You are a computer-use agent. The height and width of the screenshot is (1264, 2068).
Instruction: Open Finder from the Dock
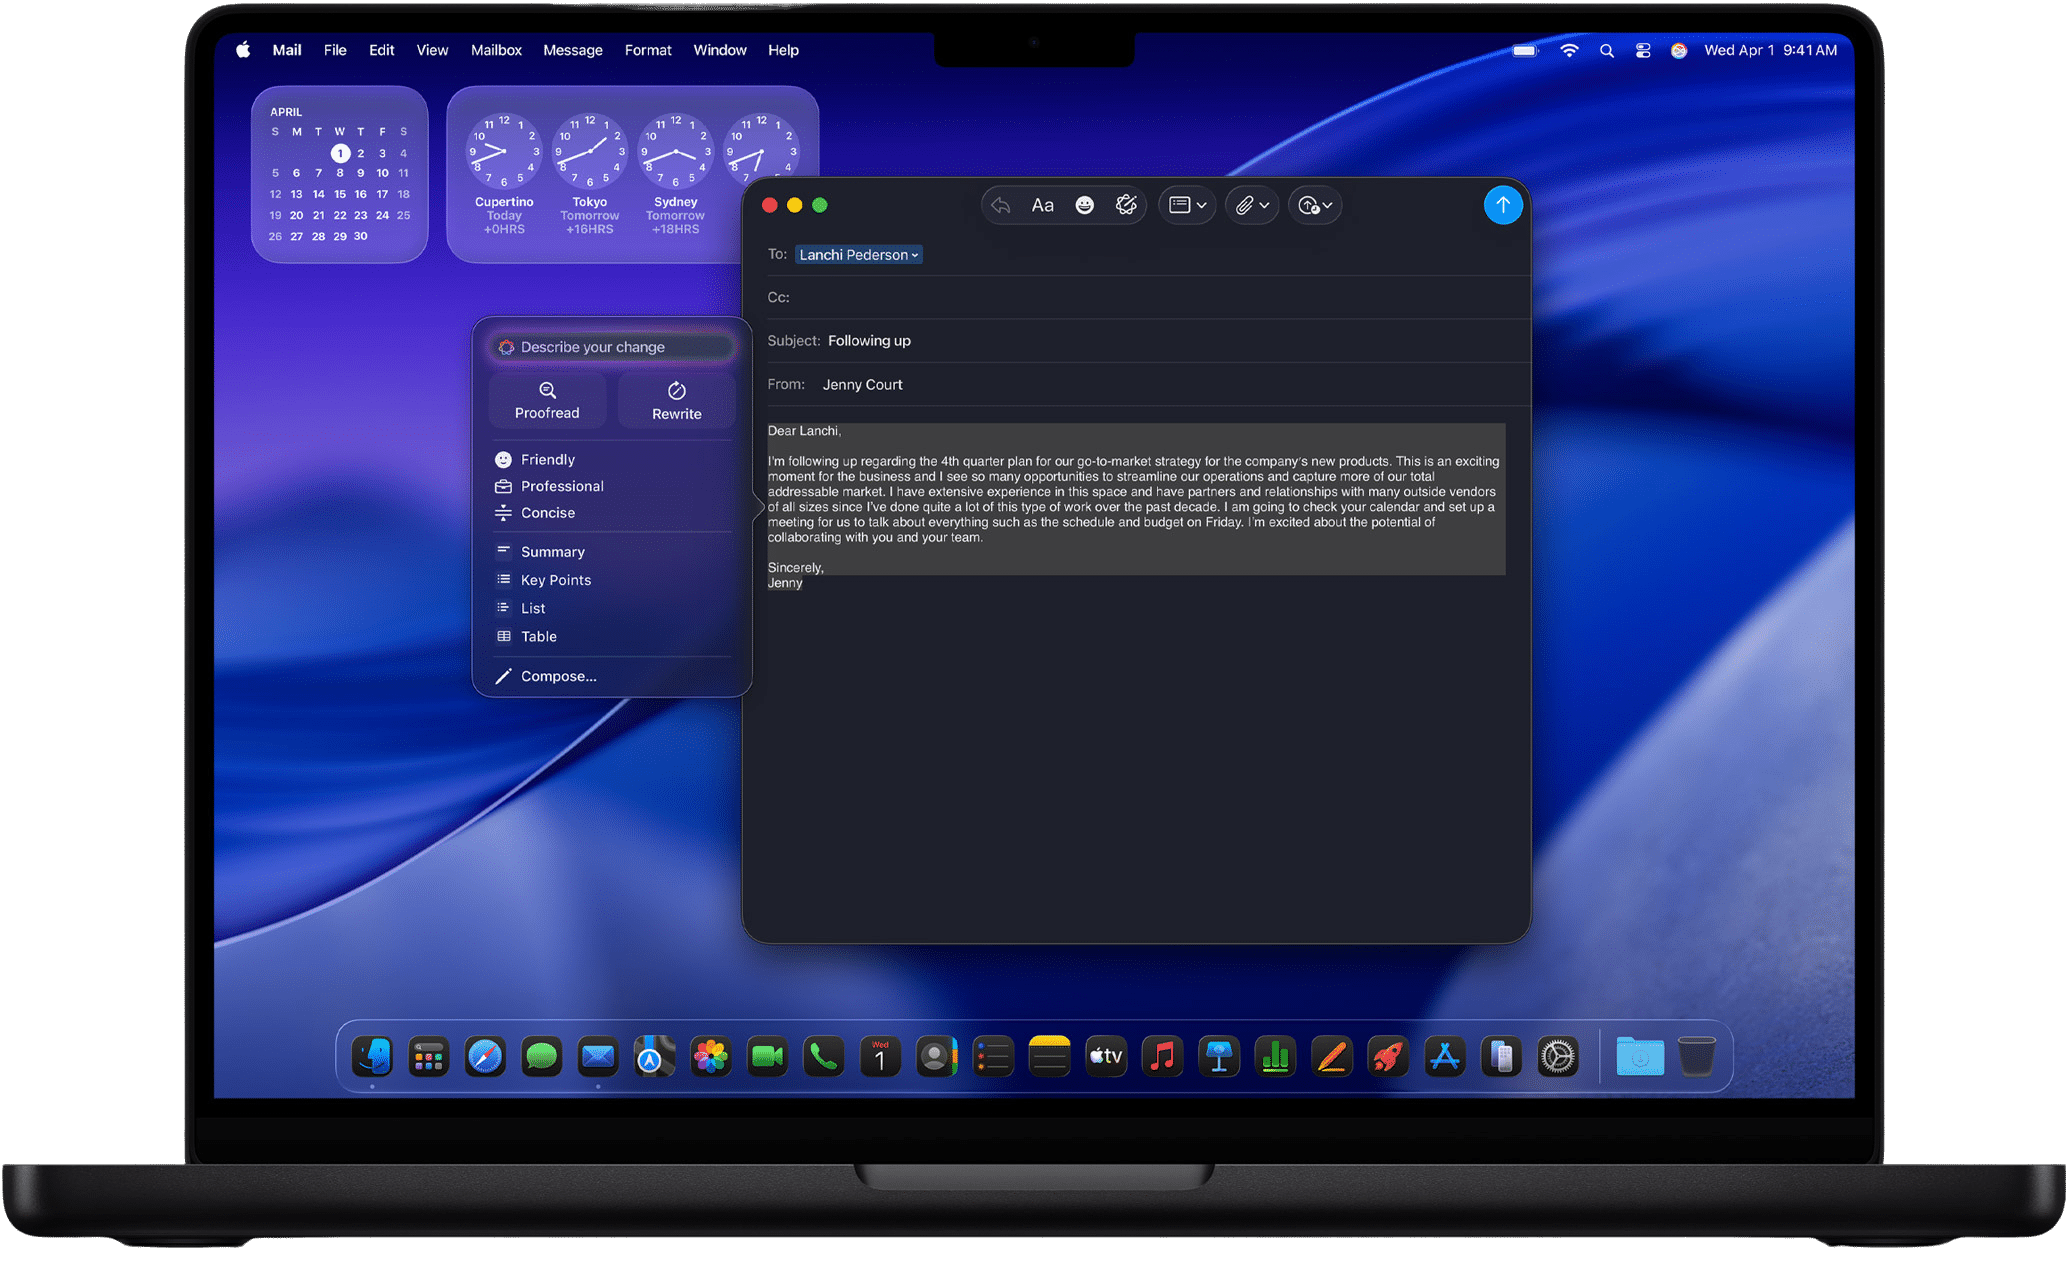tap(372, 1057)
